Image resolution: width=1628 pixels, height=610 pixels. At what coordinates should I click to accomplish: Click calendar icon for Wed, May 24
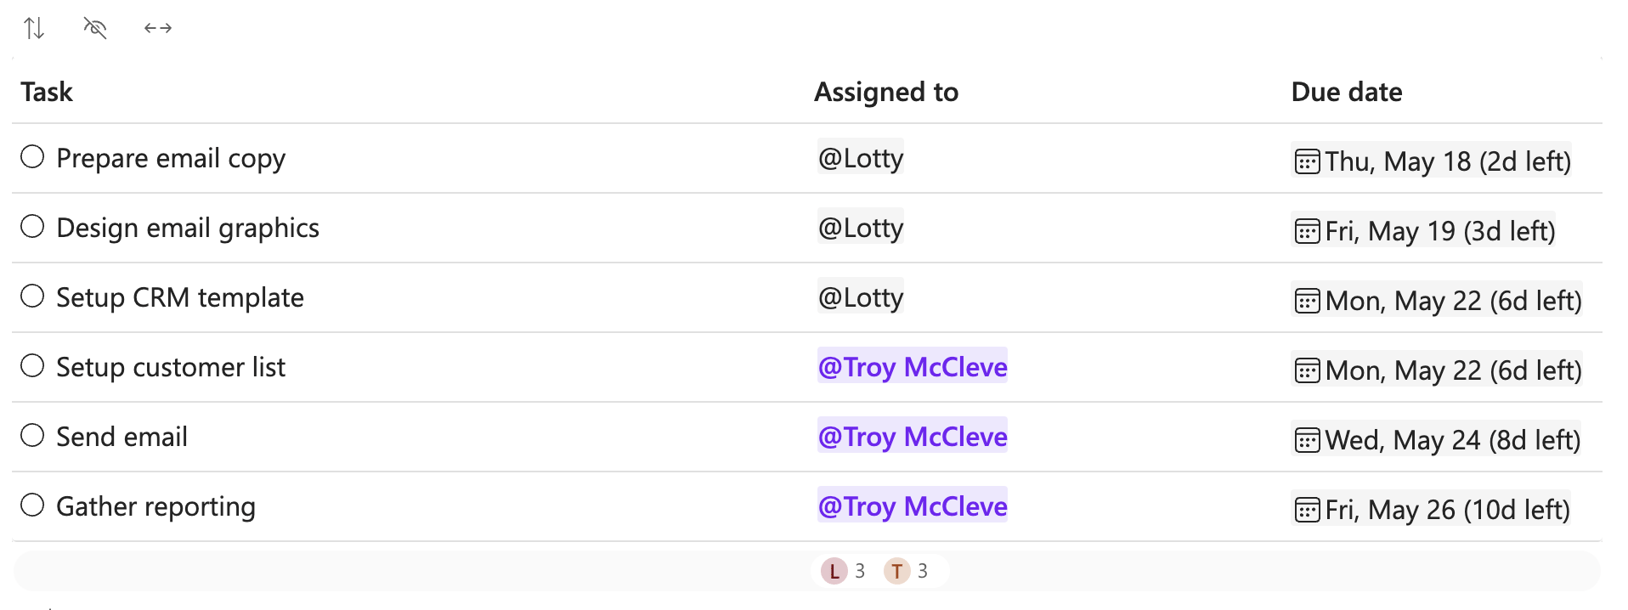(1307, 440)
